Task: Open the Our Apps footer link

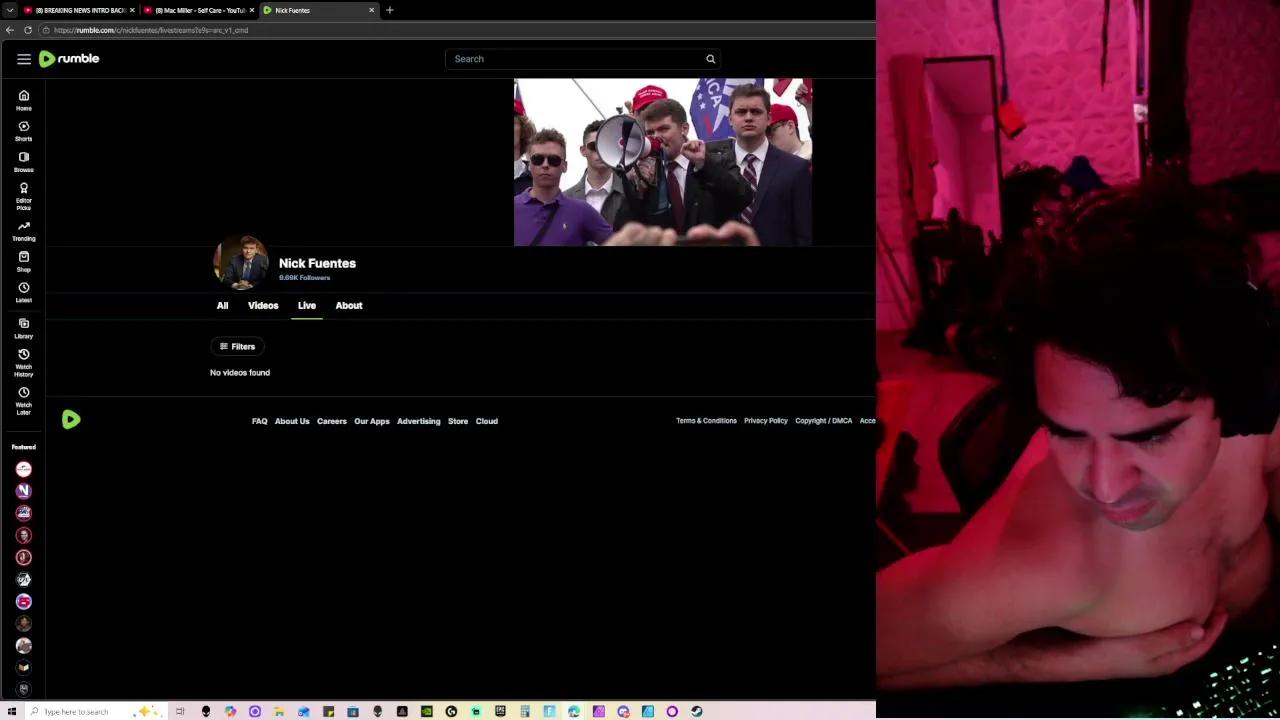Action: coord(372,421)
